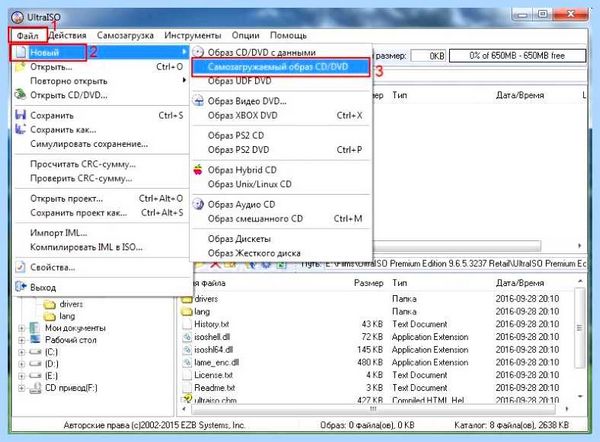Expand Рабочий стол tree node

point(21,340)
